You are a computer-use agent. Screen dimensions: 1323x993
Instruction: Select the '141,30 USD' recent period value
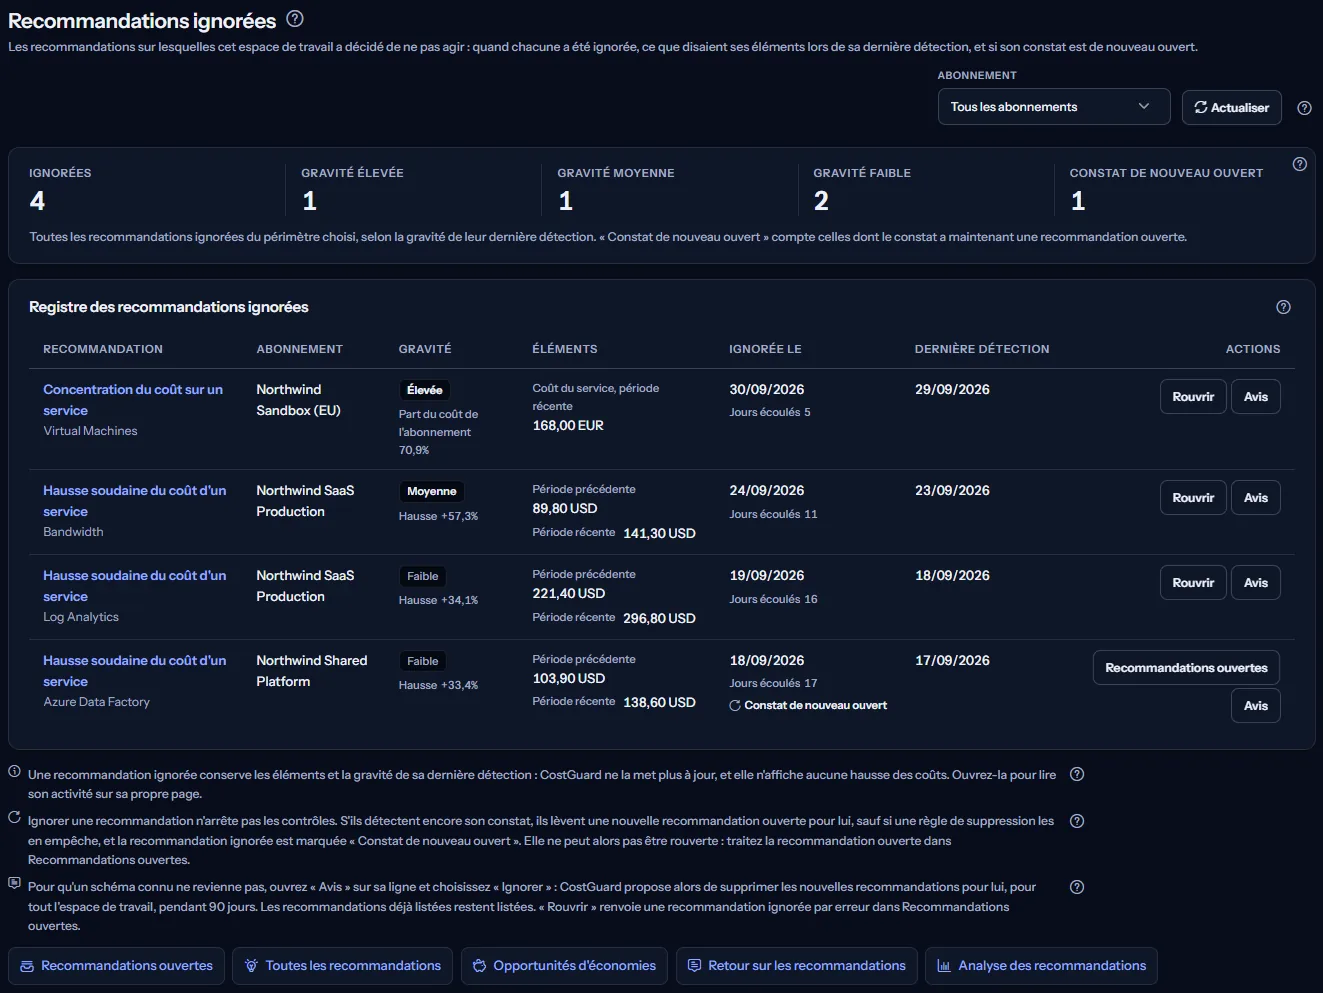pyautogui.click(x=659, y=533)
